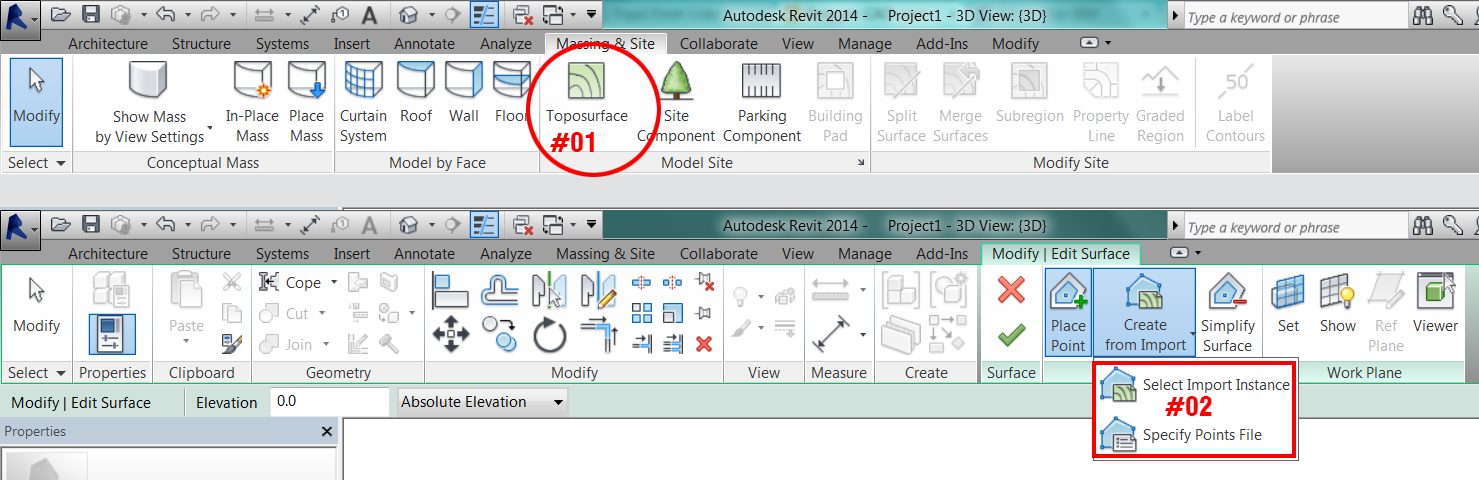Screen dimensions: 1479x480
Task: Click the Wall by face tool
Action: 464,92
